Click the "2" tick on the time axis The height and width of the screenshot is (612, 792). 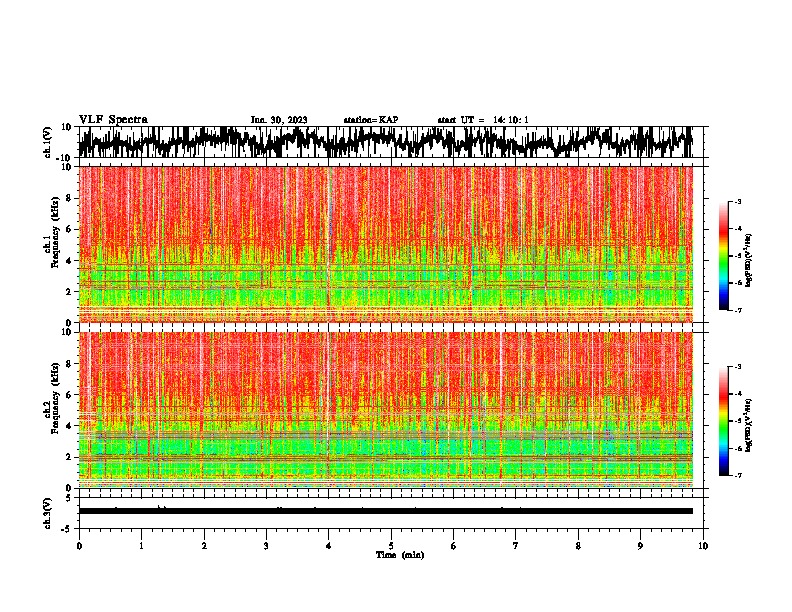(x=204, y=546)
